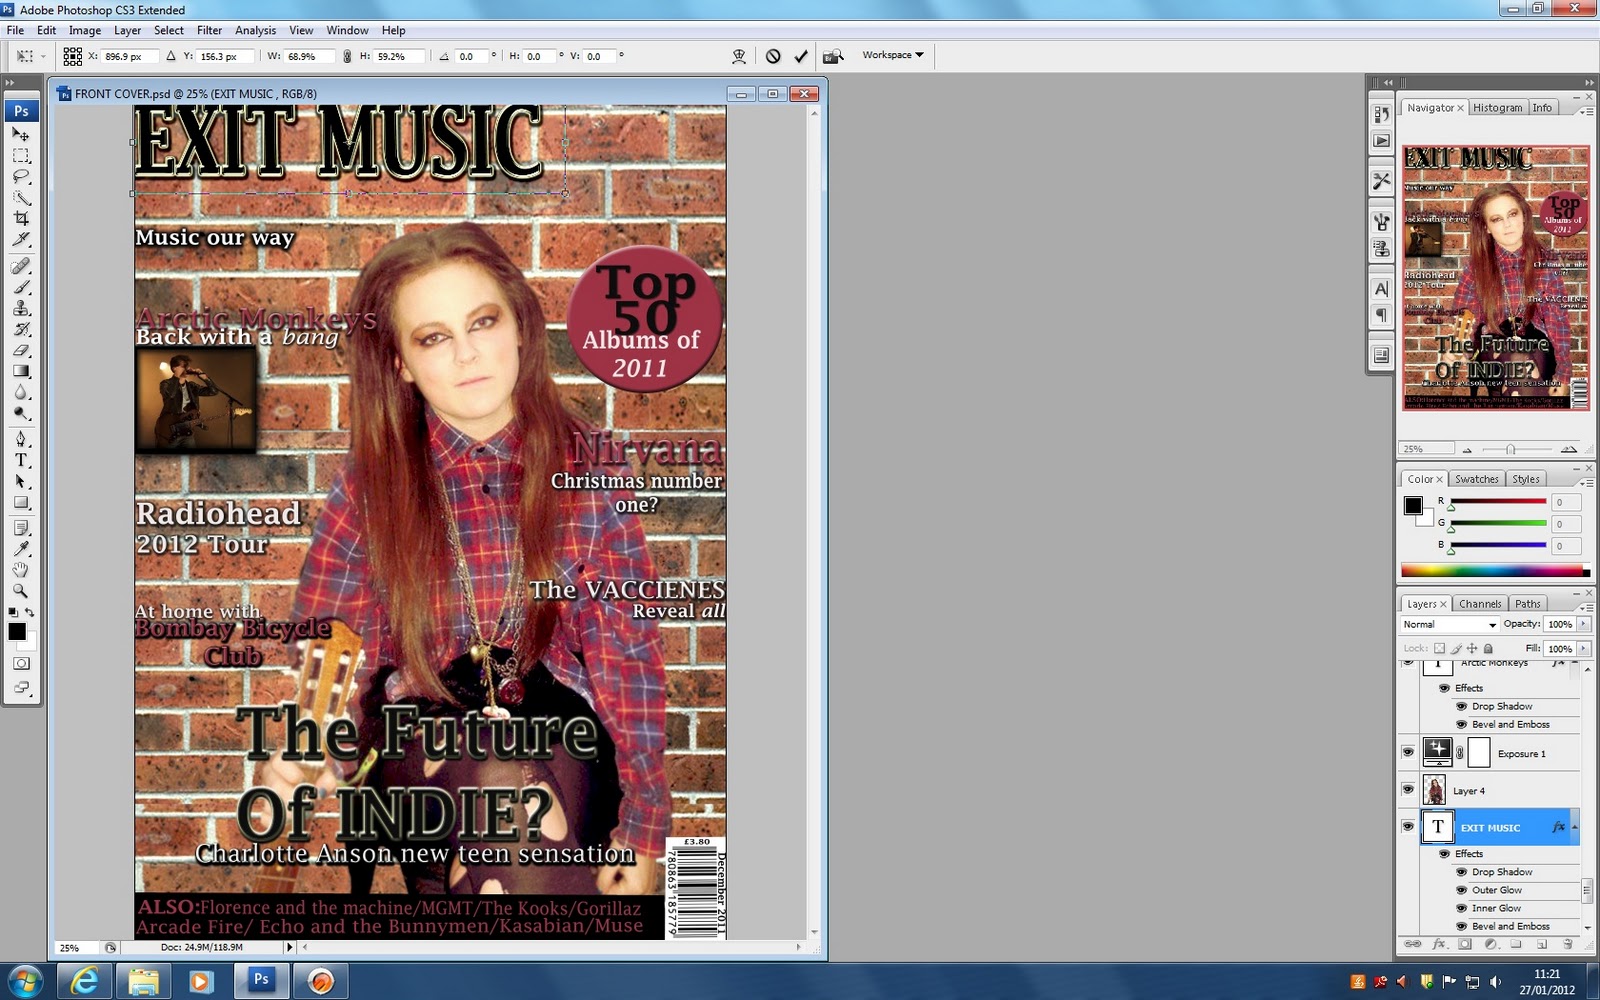
Task: Select the Crop tool
Action: (21, 219)
